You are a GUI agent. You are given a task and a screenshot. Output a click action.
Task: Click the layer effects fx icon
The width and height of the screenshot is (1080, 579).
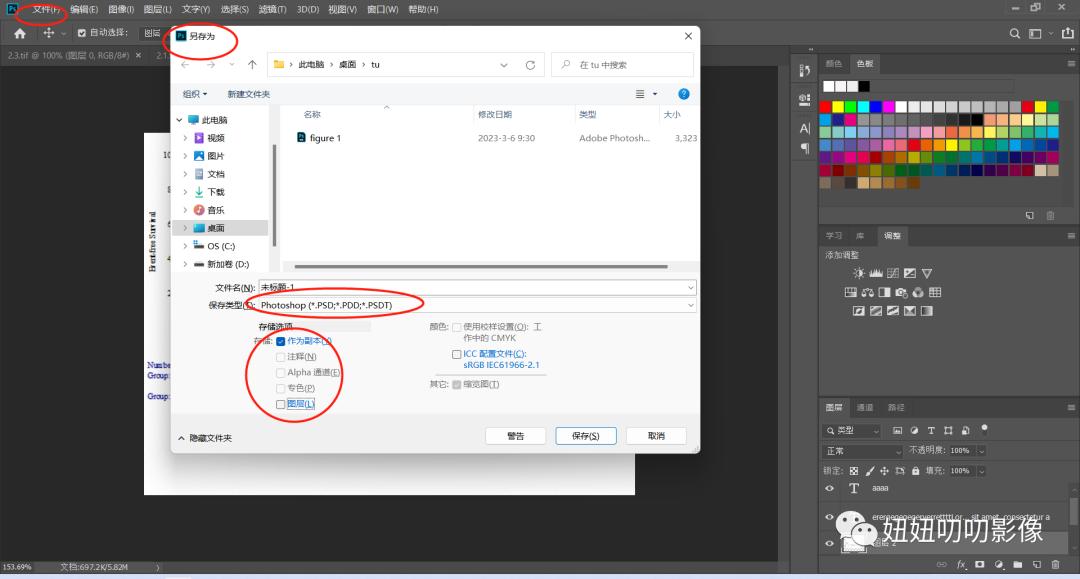961,565
